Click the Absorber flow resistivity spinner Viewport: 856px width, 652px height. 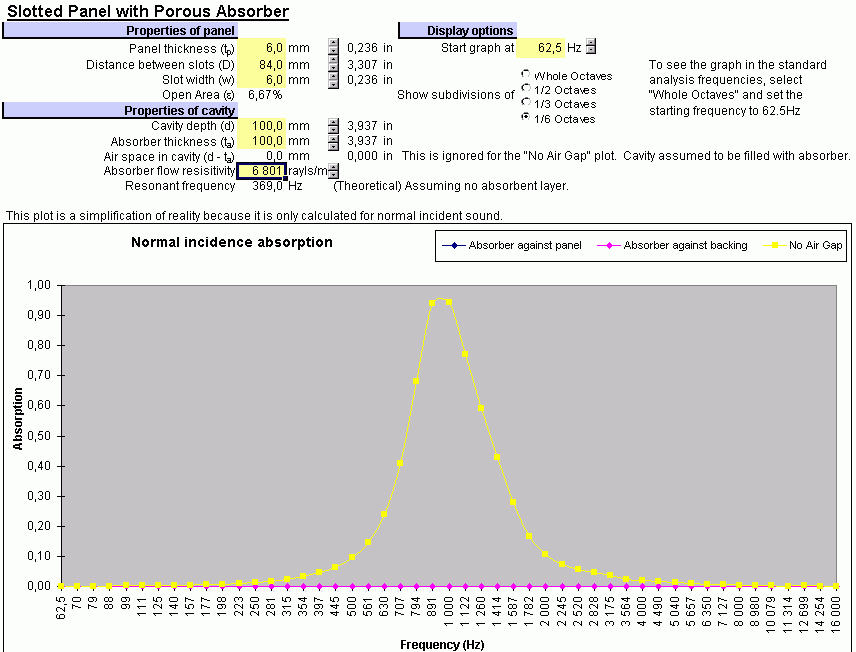[333, 171]
